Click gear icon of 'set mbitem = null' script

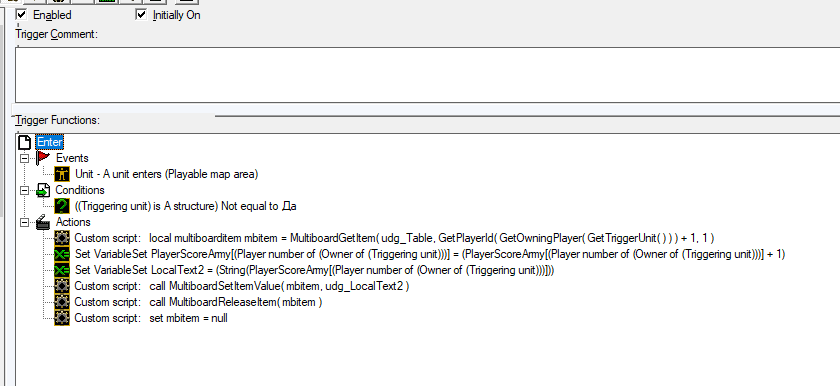pos(62,319)
